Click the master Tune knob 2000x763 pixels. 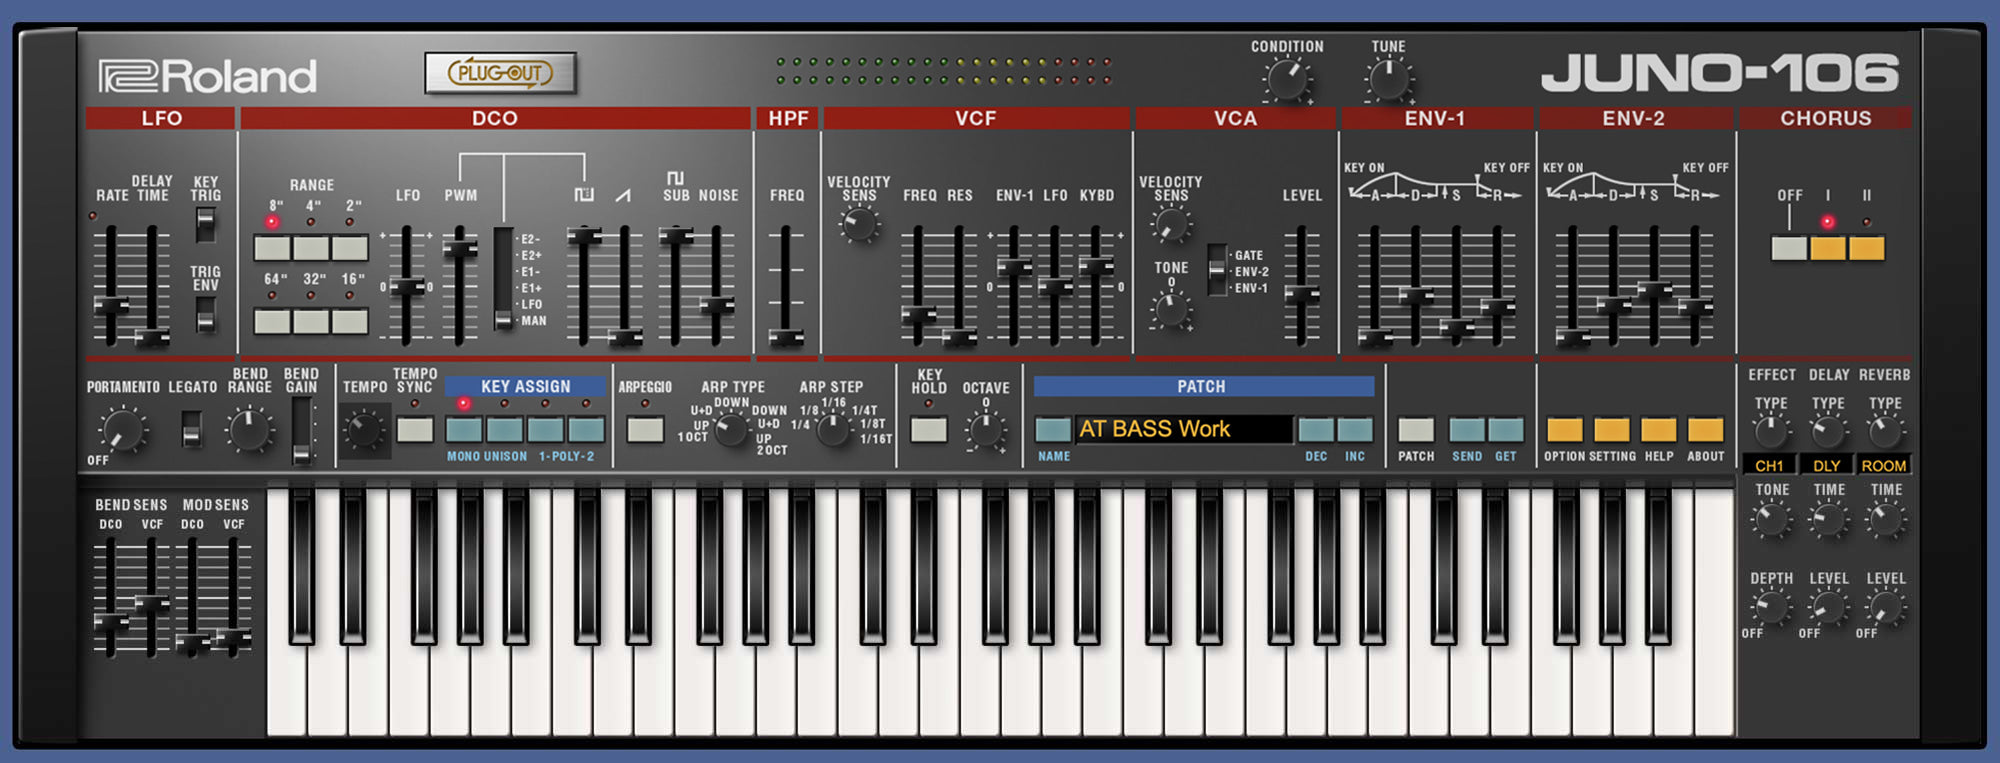[x=1388, y=79]
